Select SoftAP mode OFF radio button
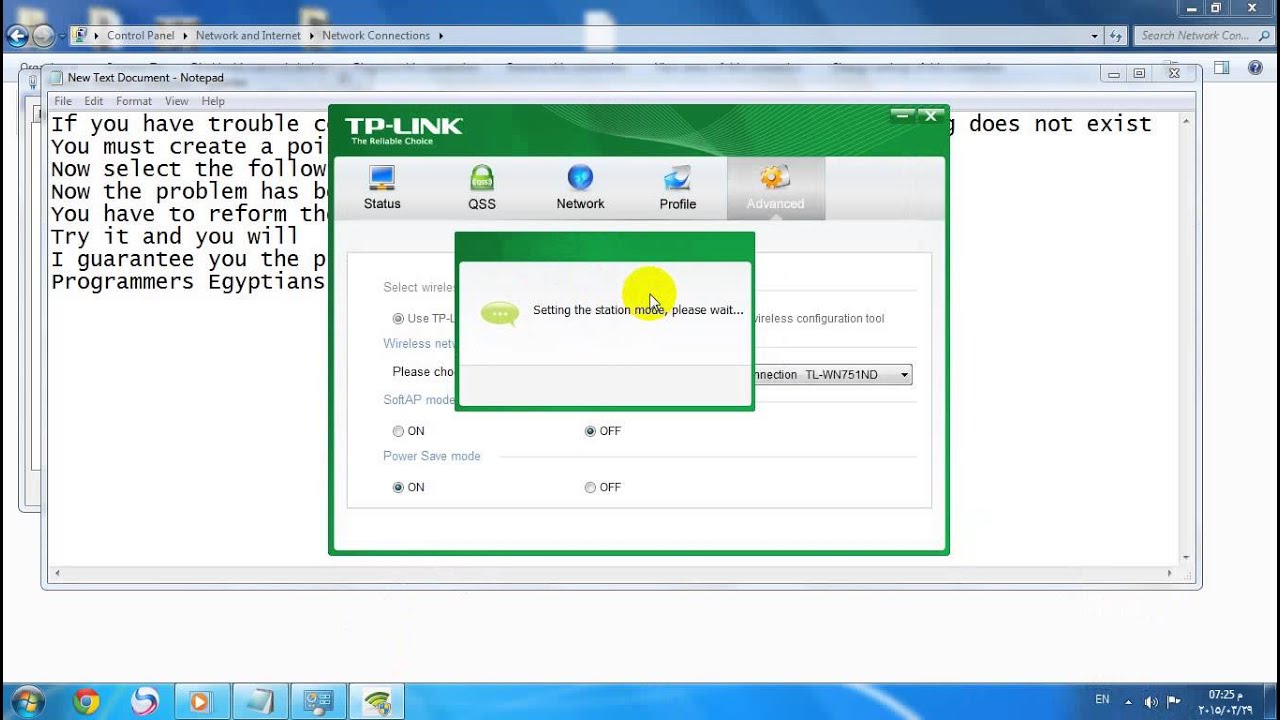 (x=590, y=431)
